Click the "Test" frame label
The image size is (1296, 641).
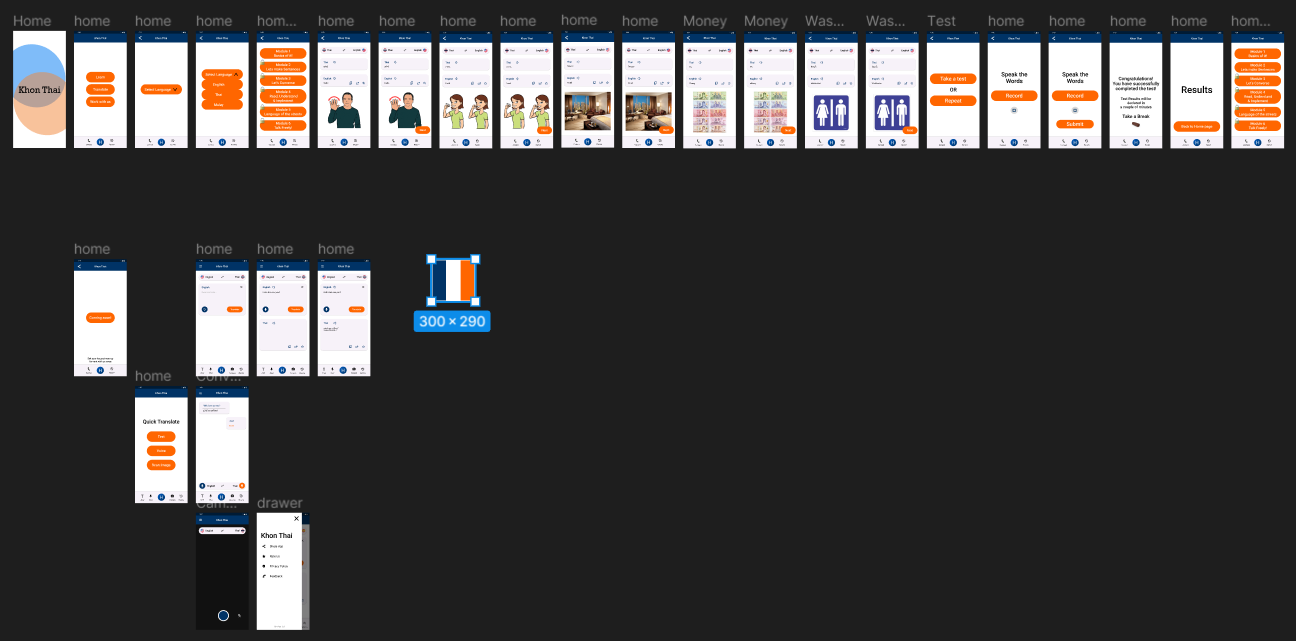(941, 21)
